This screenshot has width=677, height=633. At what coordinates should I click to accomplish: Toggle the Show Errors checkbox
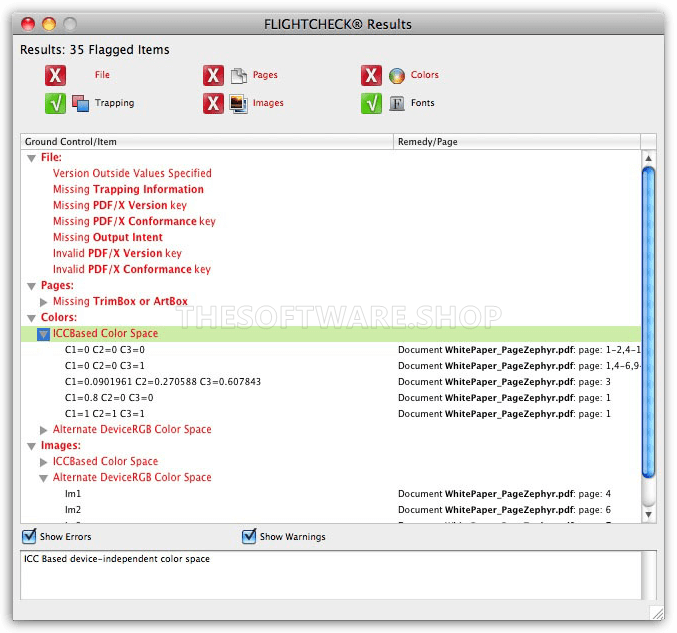[29, 537]
